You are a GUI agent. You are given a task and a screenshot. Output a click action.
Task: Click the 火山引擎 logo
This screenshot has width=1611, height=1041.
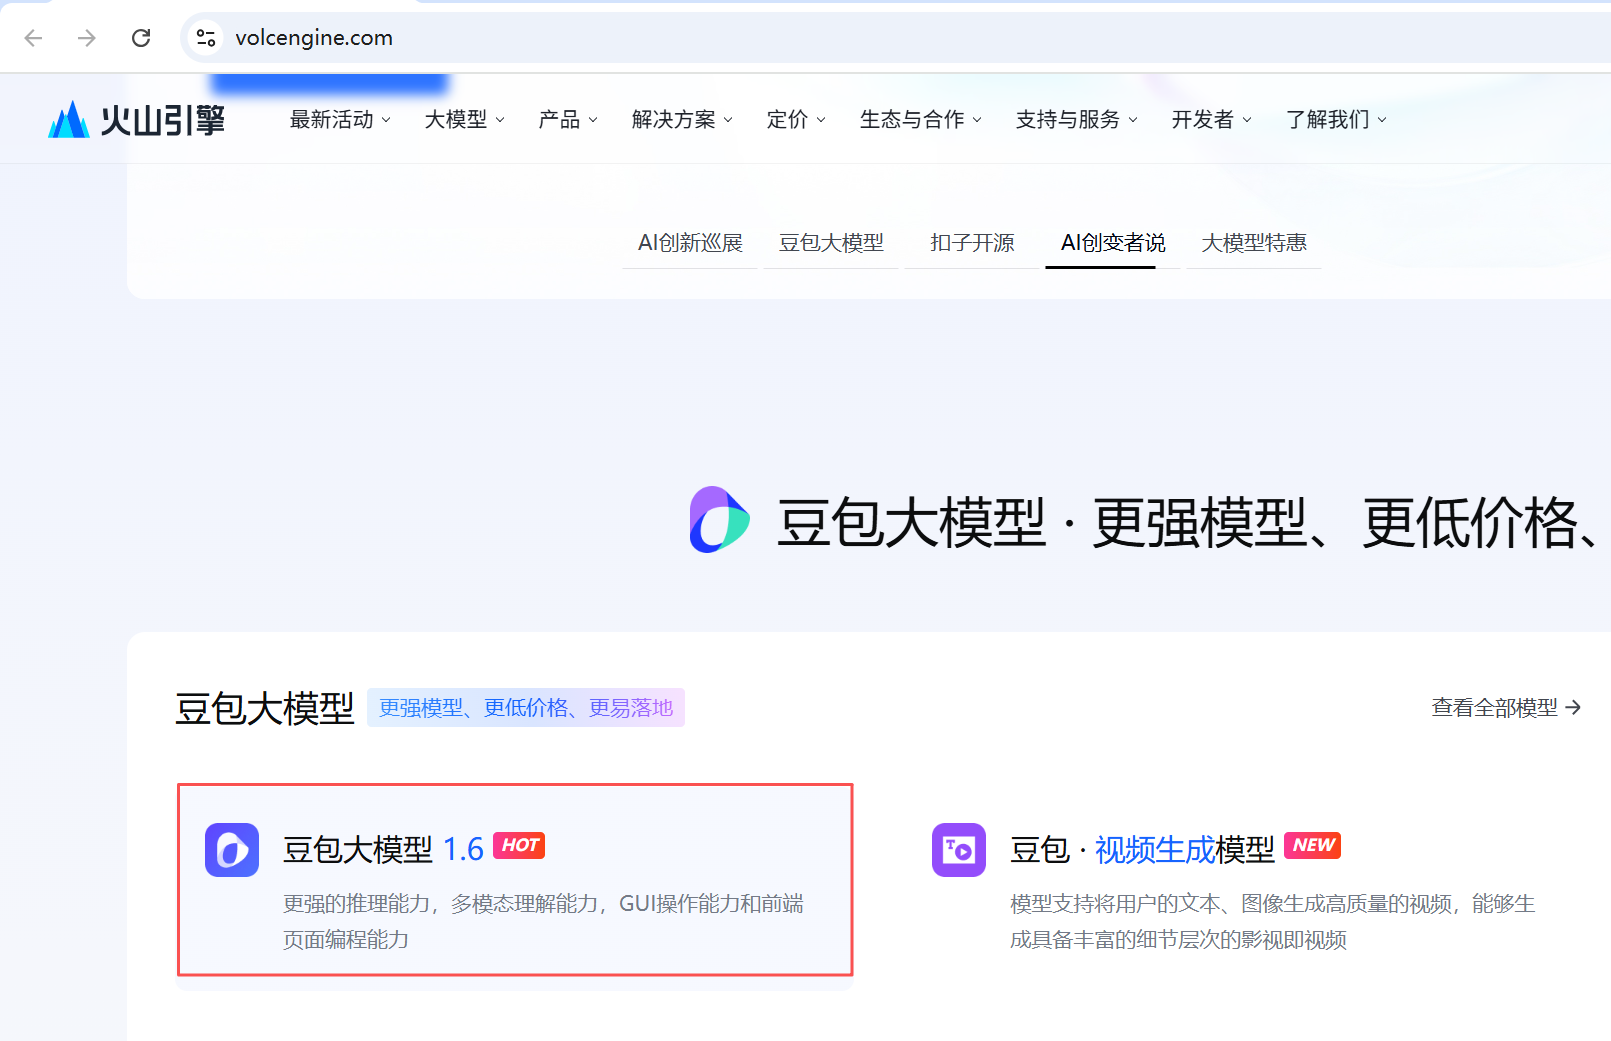click(137, 120)
